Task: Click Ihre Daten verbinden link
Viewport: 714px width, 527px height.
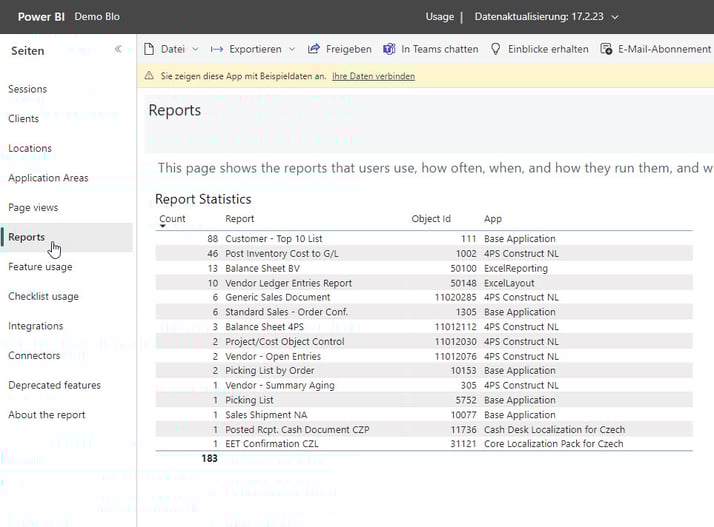Action: pos(373,76)
